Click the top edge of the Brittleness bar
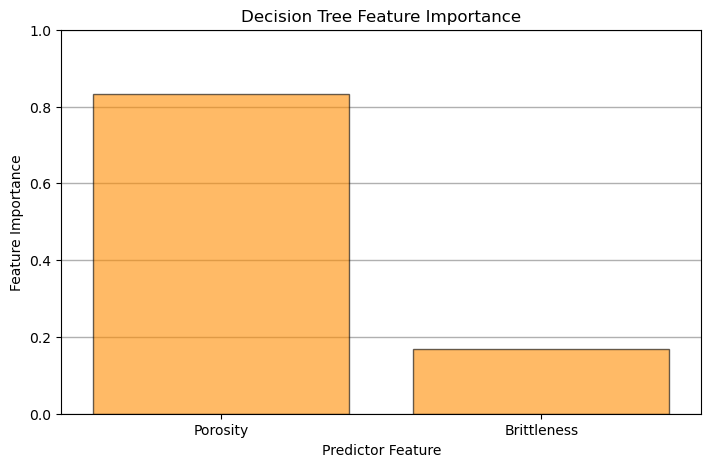The width and height of the screenshot is (711, 467). (541, 349)
